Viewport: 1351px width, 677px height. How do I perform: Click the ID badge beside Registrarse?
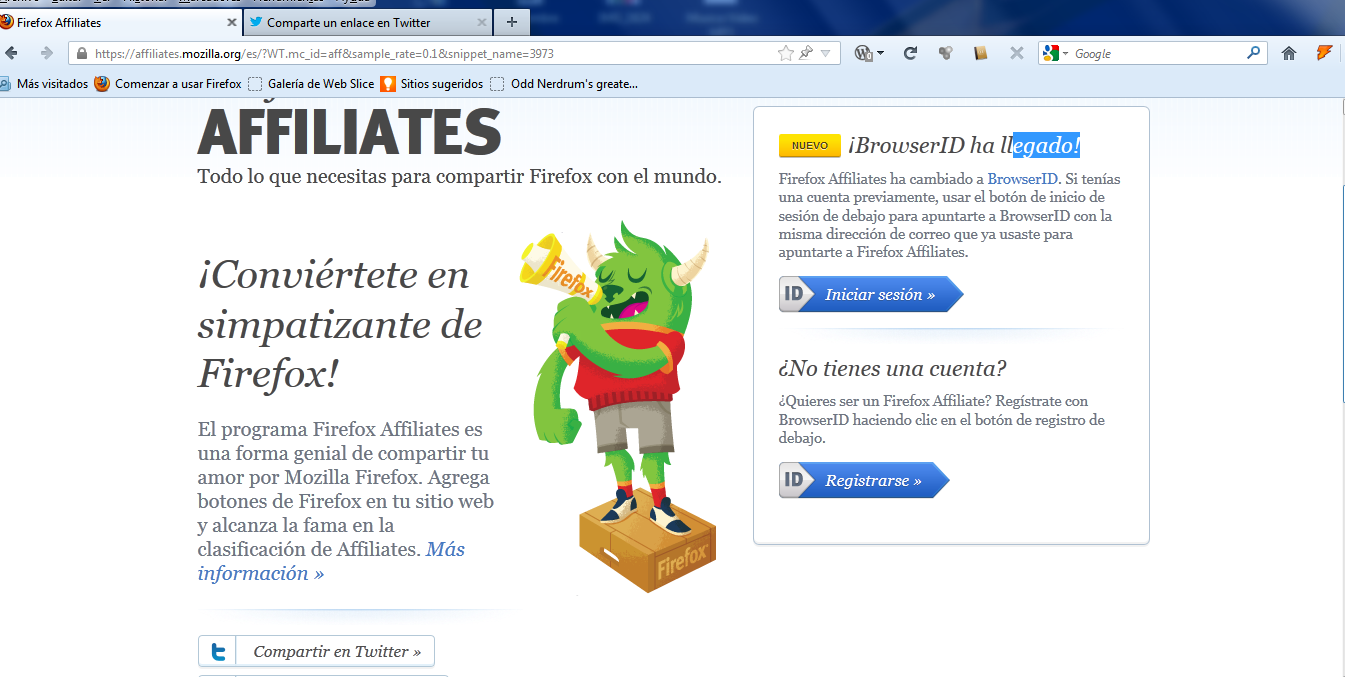796,480
